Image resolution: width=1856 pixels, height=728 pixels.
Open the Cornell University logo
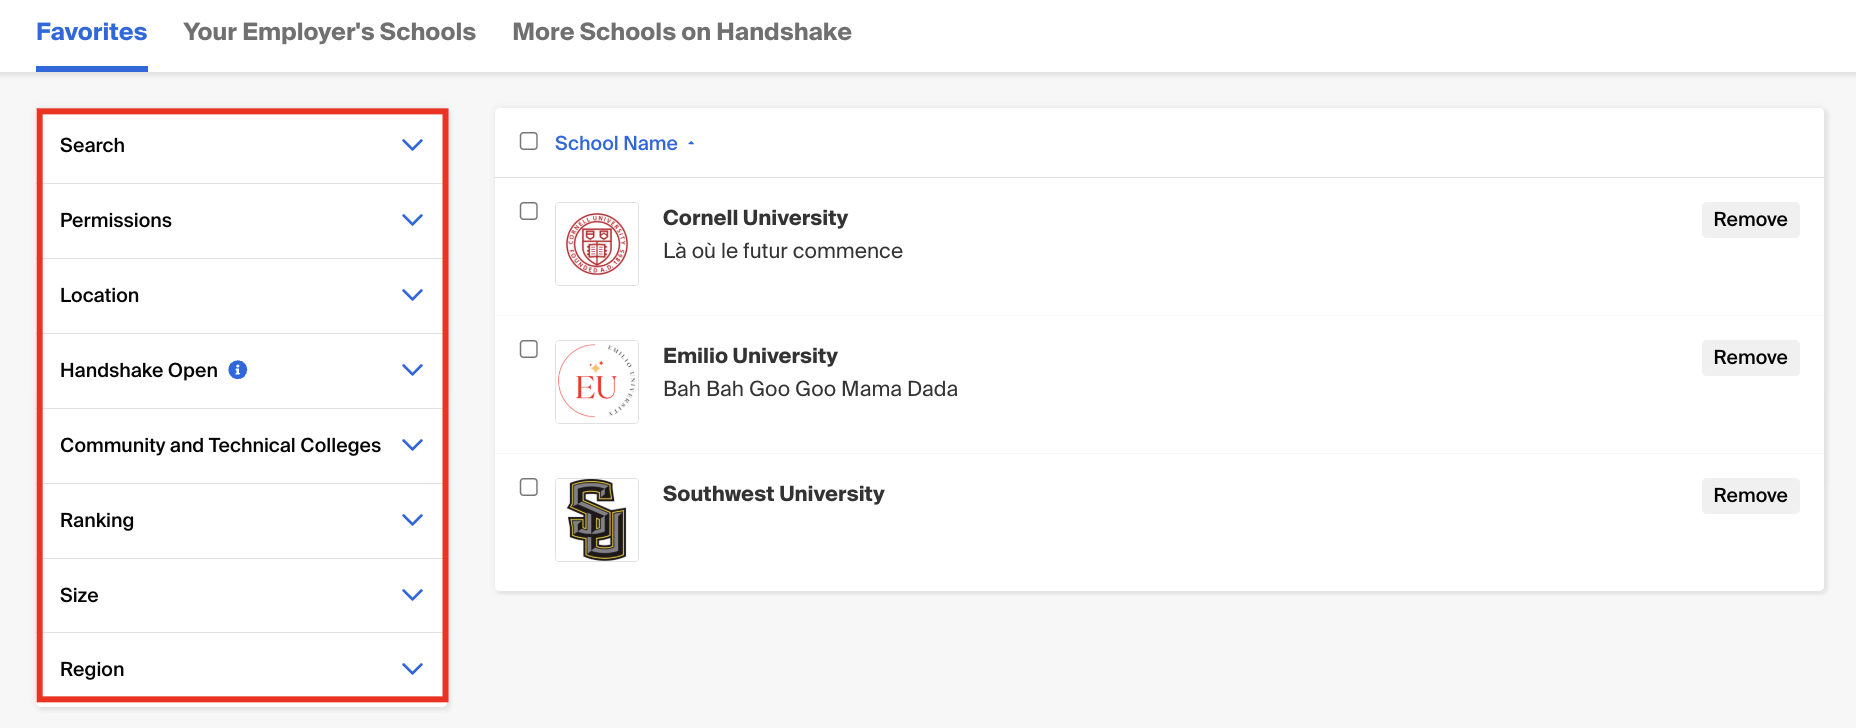click(597, 244)
